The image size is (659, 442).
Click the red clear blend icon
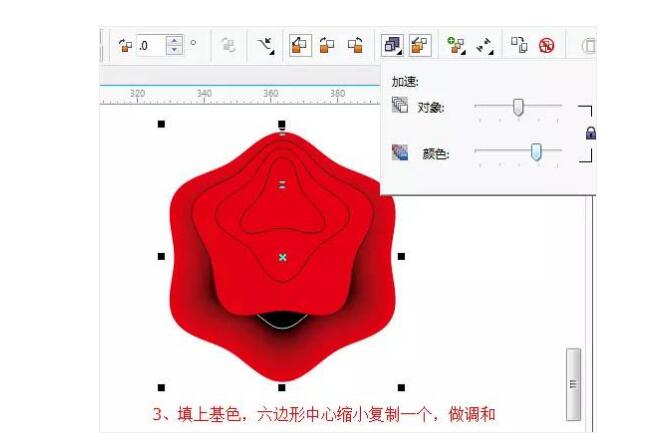(546, 45)
